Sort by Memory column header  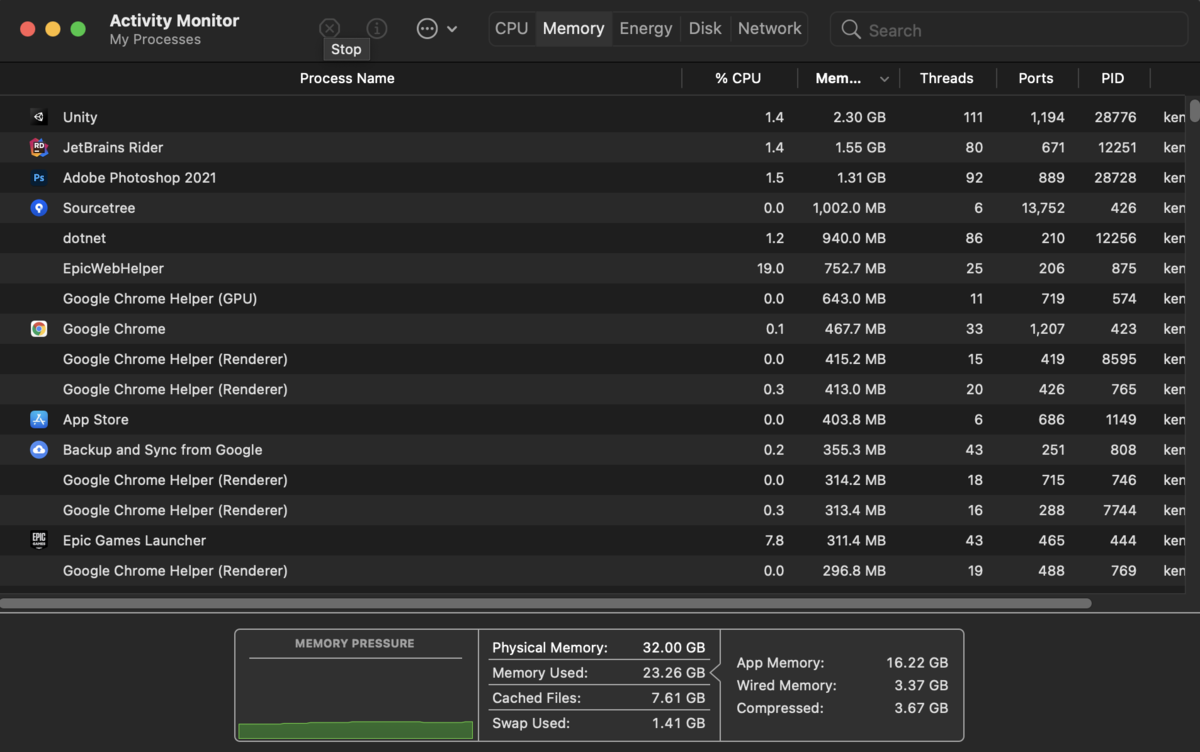click(x=839, y=78)
